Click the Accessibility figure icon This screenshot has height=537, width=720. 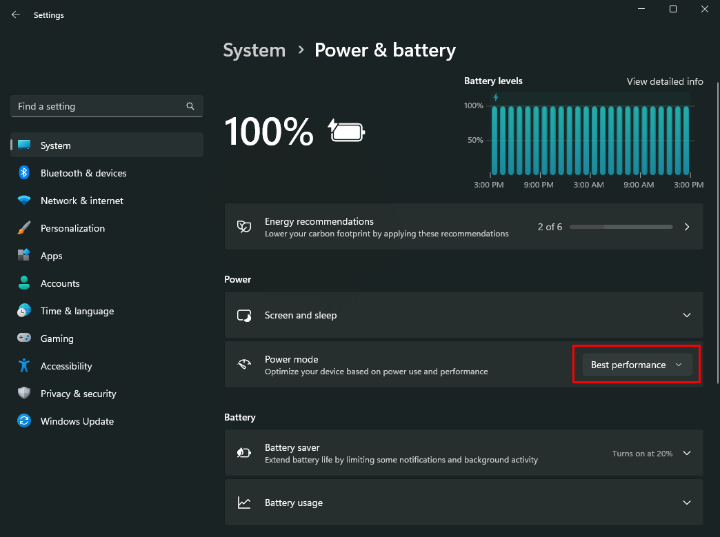(x=24, y=366)
